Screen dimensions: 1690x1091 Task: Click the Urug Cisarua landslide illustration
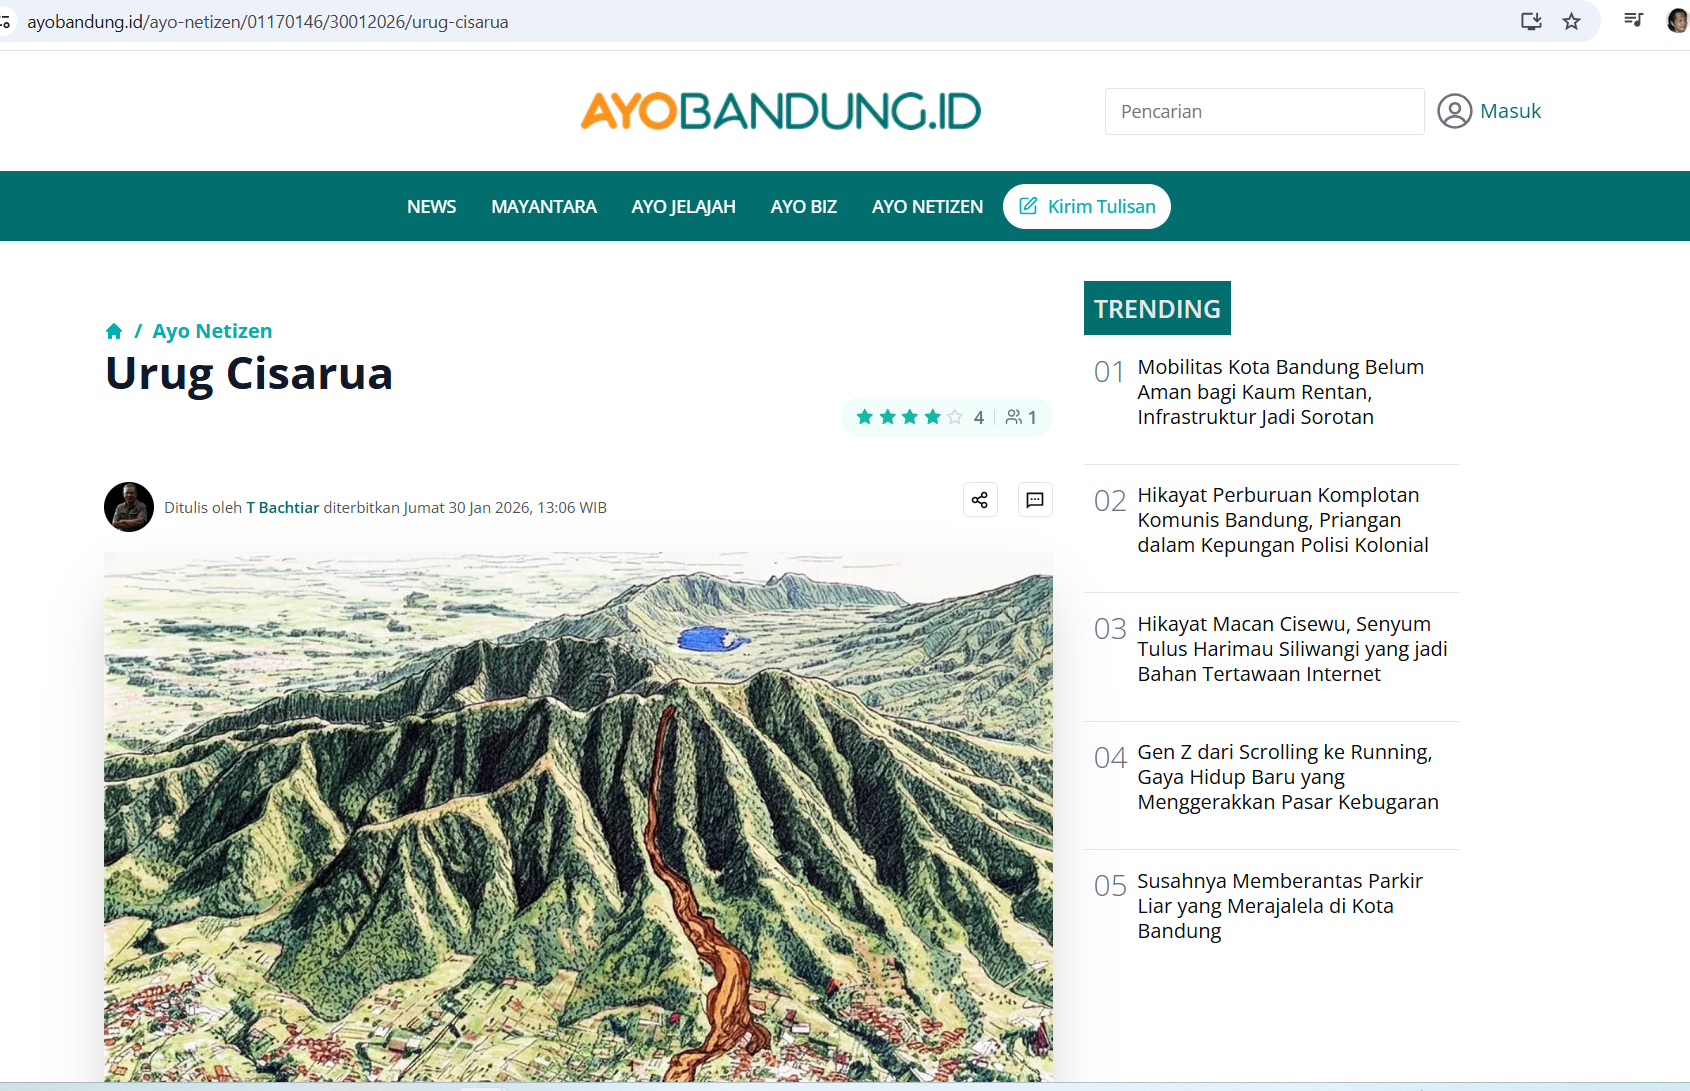(578, 815)
